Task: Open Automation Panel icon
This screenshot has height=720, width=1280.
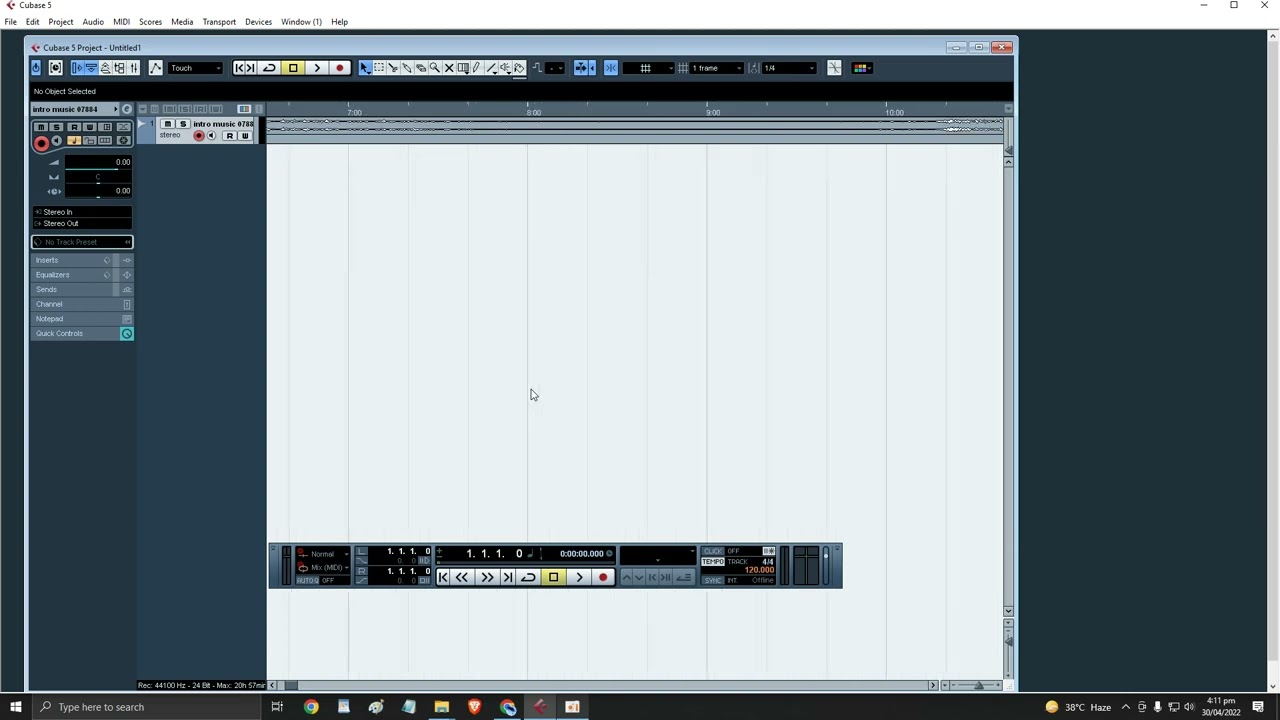Action: (155, 68)
